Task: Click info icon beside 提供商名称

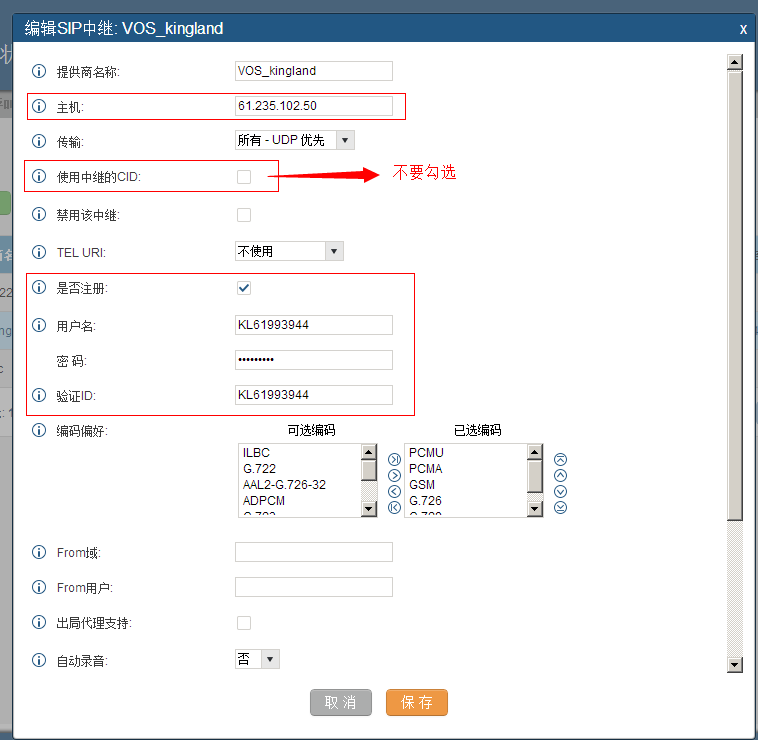Action: pyautogui.click(x=40, y=72)
